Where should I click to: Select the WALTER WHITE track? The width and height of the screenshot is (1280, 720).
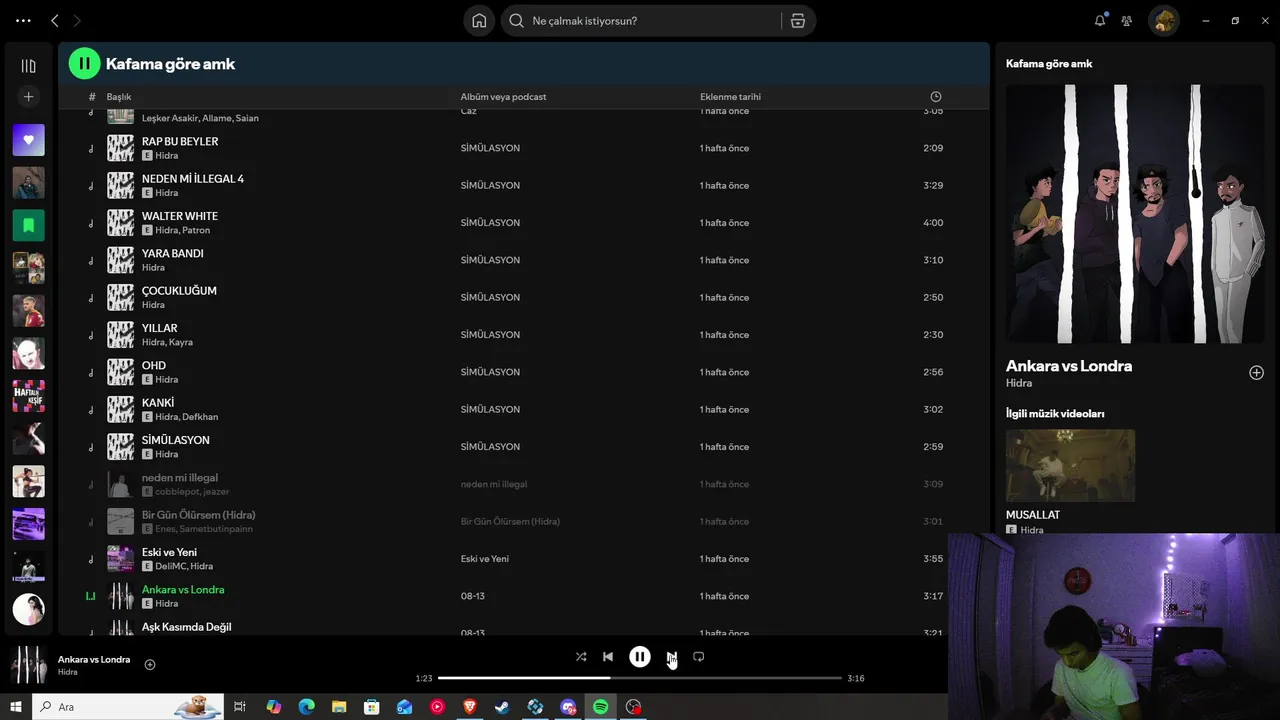coord(180,216)
